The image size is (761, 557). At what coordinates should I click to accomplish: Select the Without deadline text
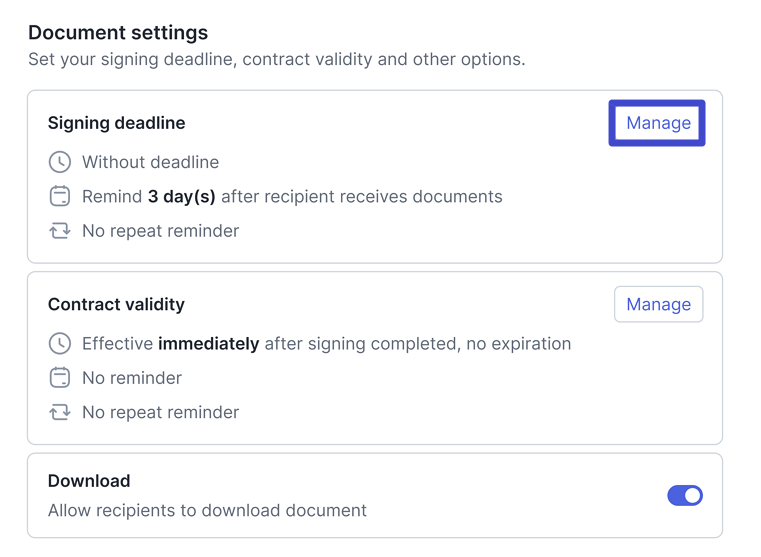click(150, 162)
